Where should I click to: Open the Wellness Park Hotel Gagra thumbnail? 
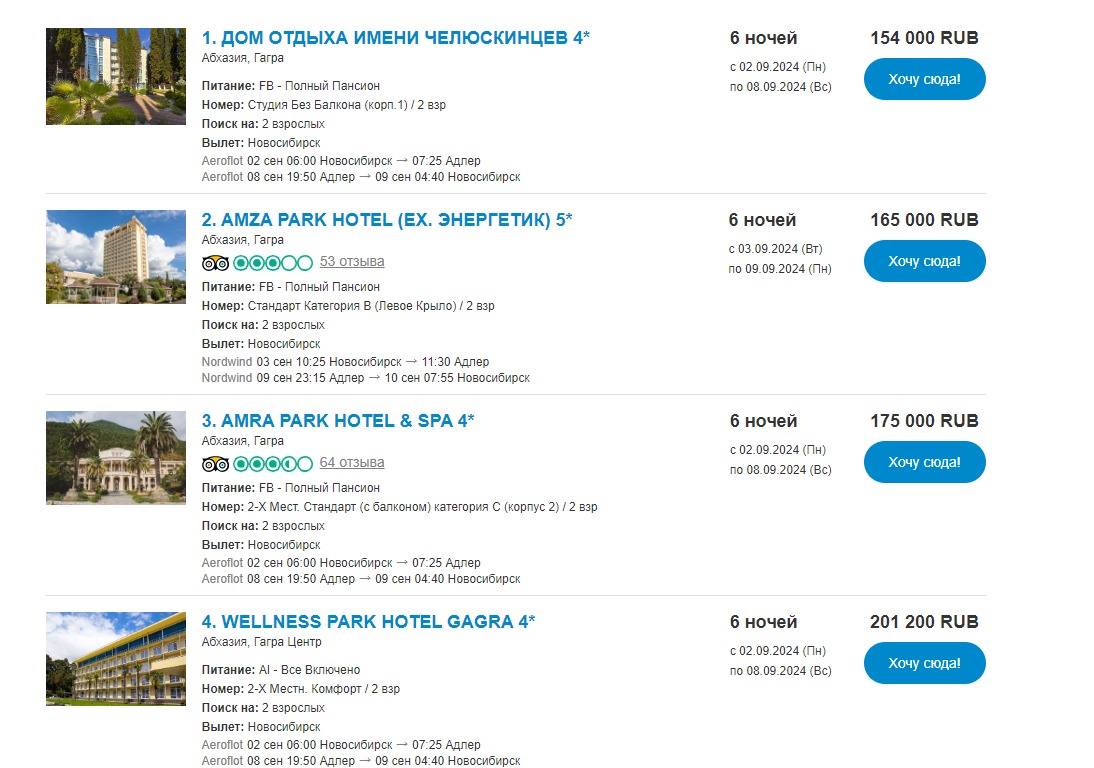(116, 659)
